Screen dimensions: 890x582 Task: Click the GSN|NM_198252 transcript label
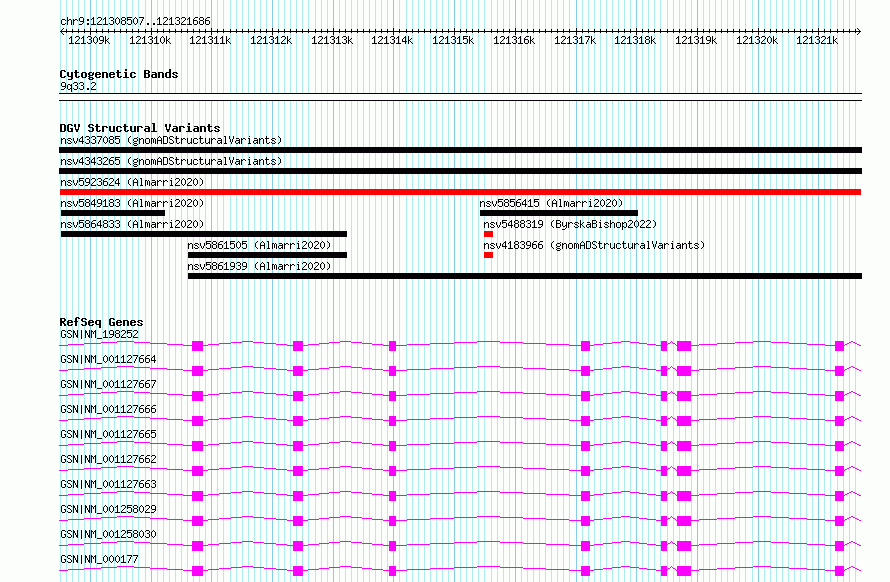(x=99, y=334)
